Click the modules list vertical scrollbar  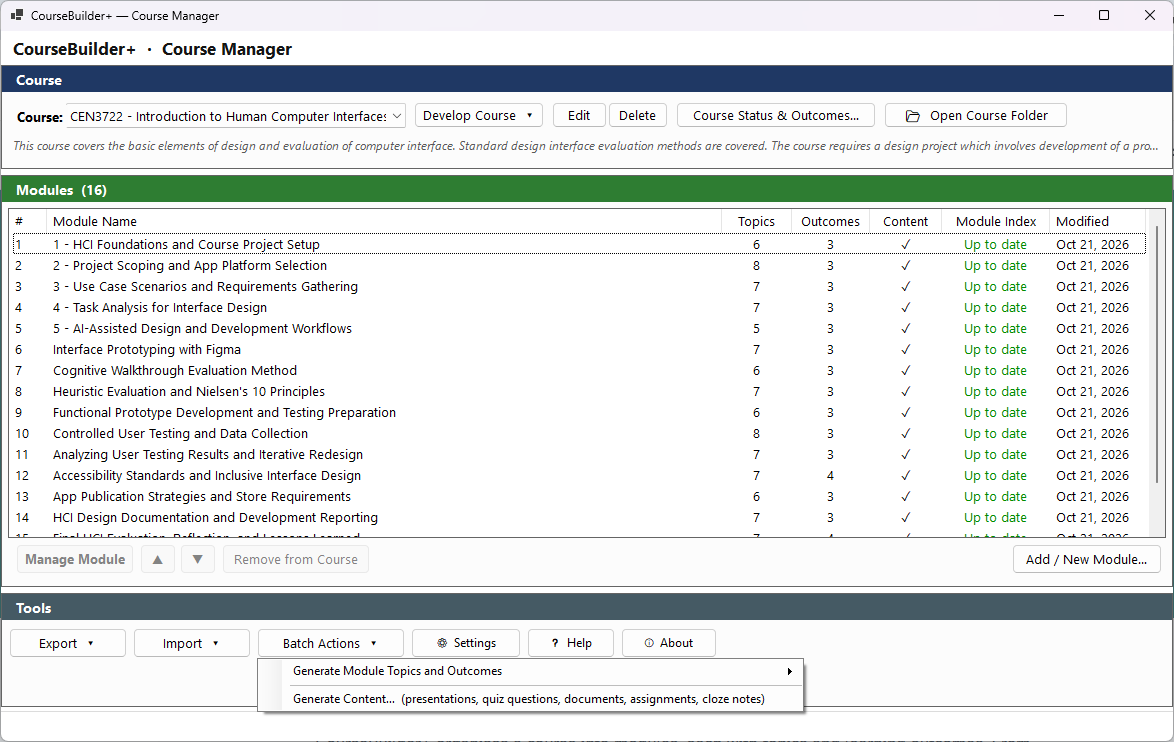tap(1157, 356)
